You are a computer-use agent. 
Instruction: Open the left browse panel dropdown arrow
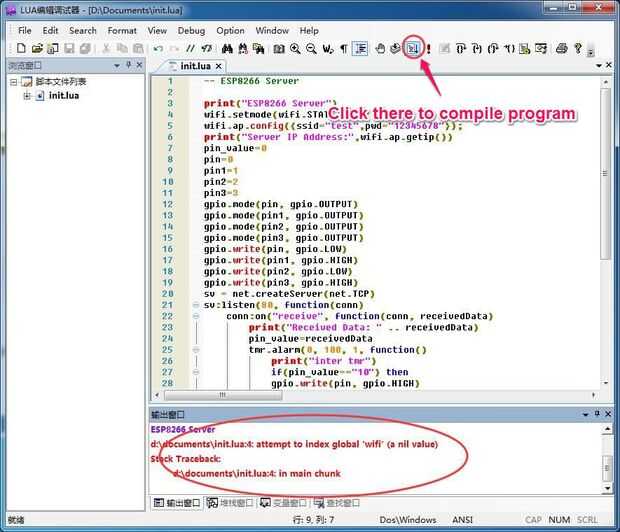pyautogui.click(x=117, y=65)
